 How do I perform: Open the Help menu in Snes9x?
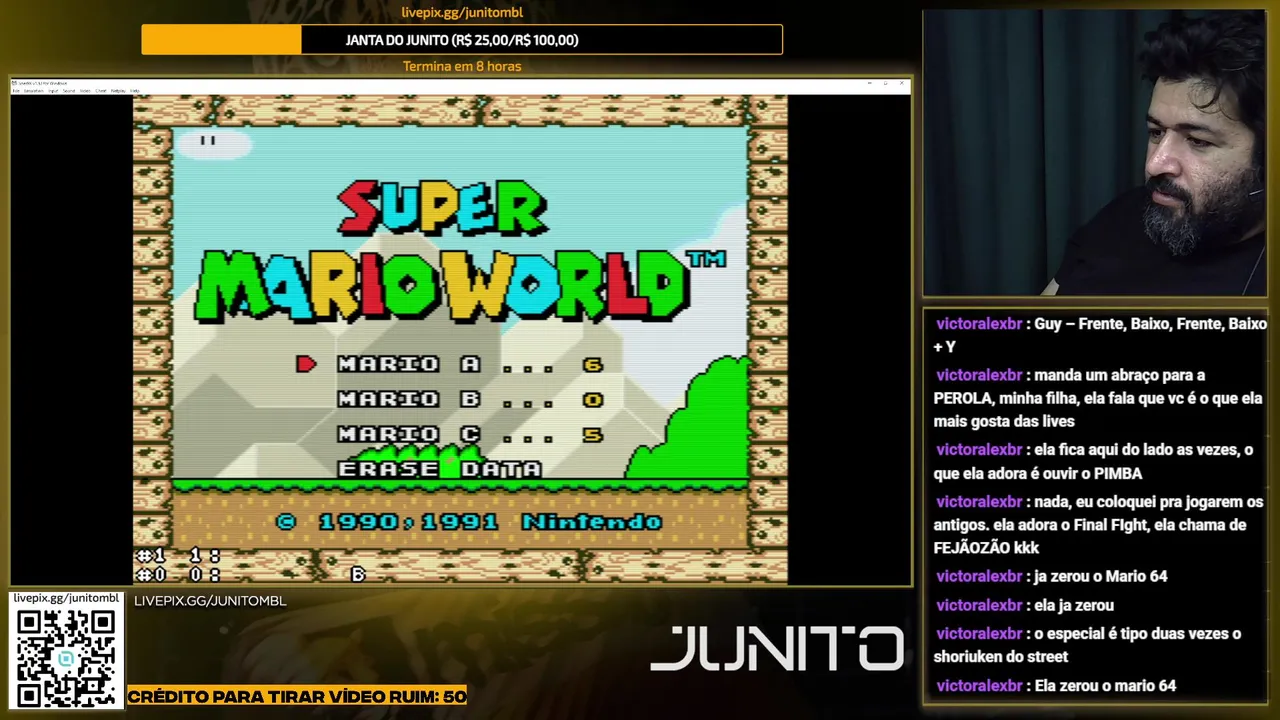pos(134,91)
